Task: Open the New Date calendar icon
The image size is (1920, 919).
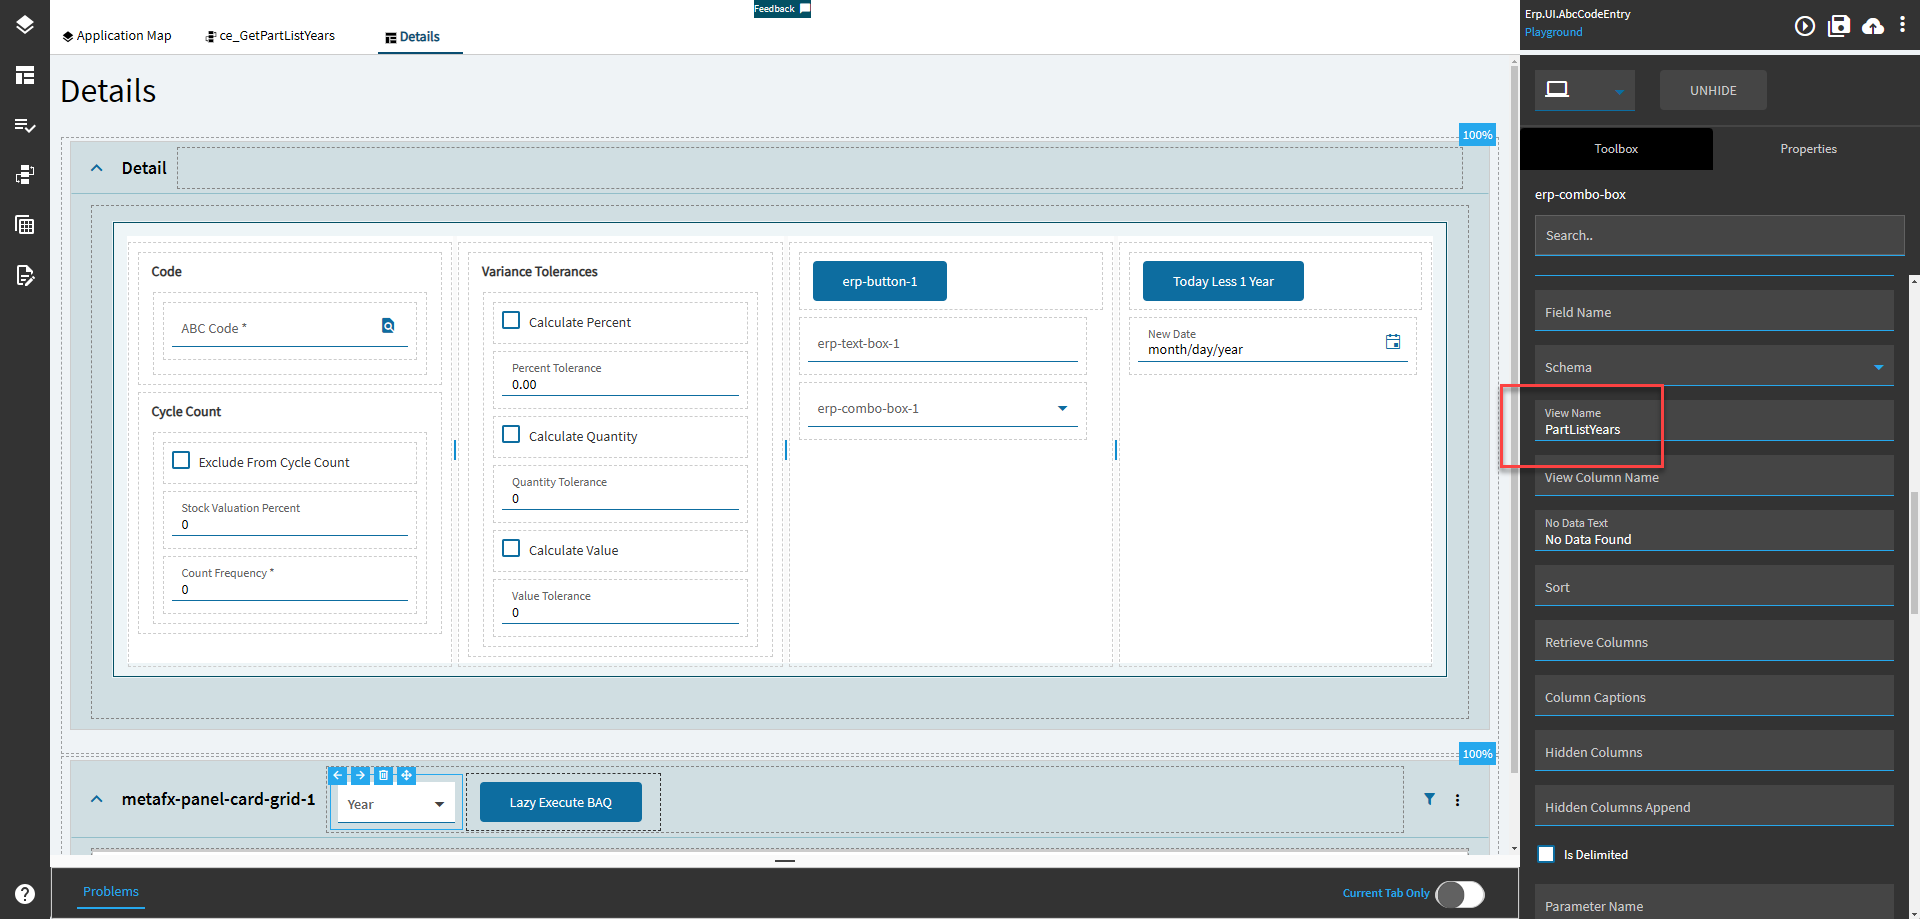Action: point(1393,342)
